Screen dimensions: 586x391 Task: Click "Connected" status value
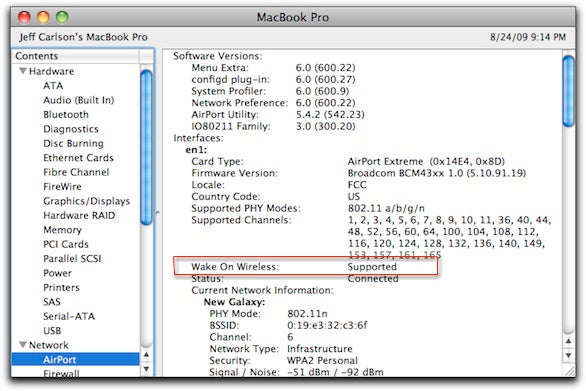pos(373,278)
